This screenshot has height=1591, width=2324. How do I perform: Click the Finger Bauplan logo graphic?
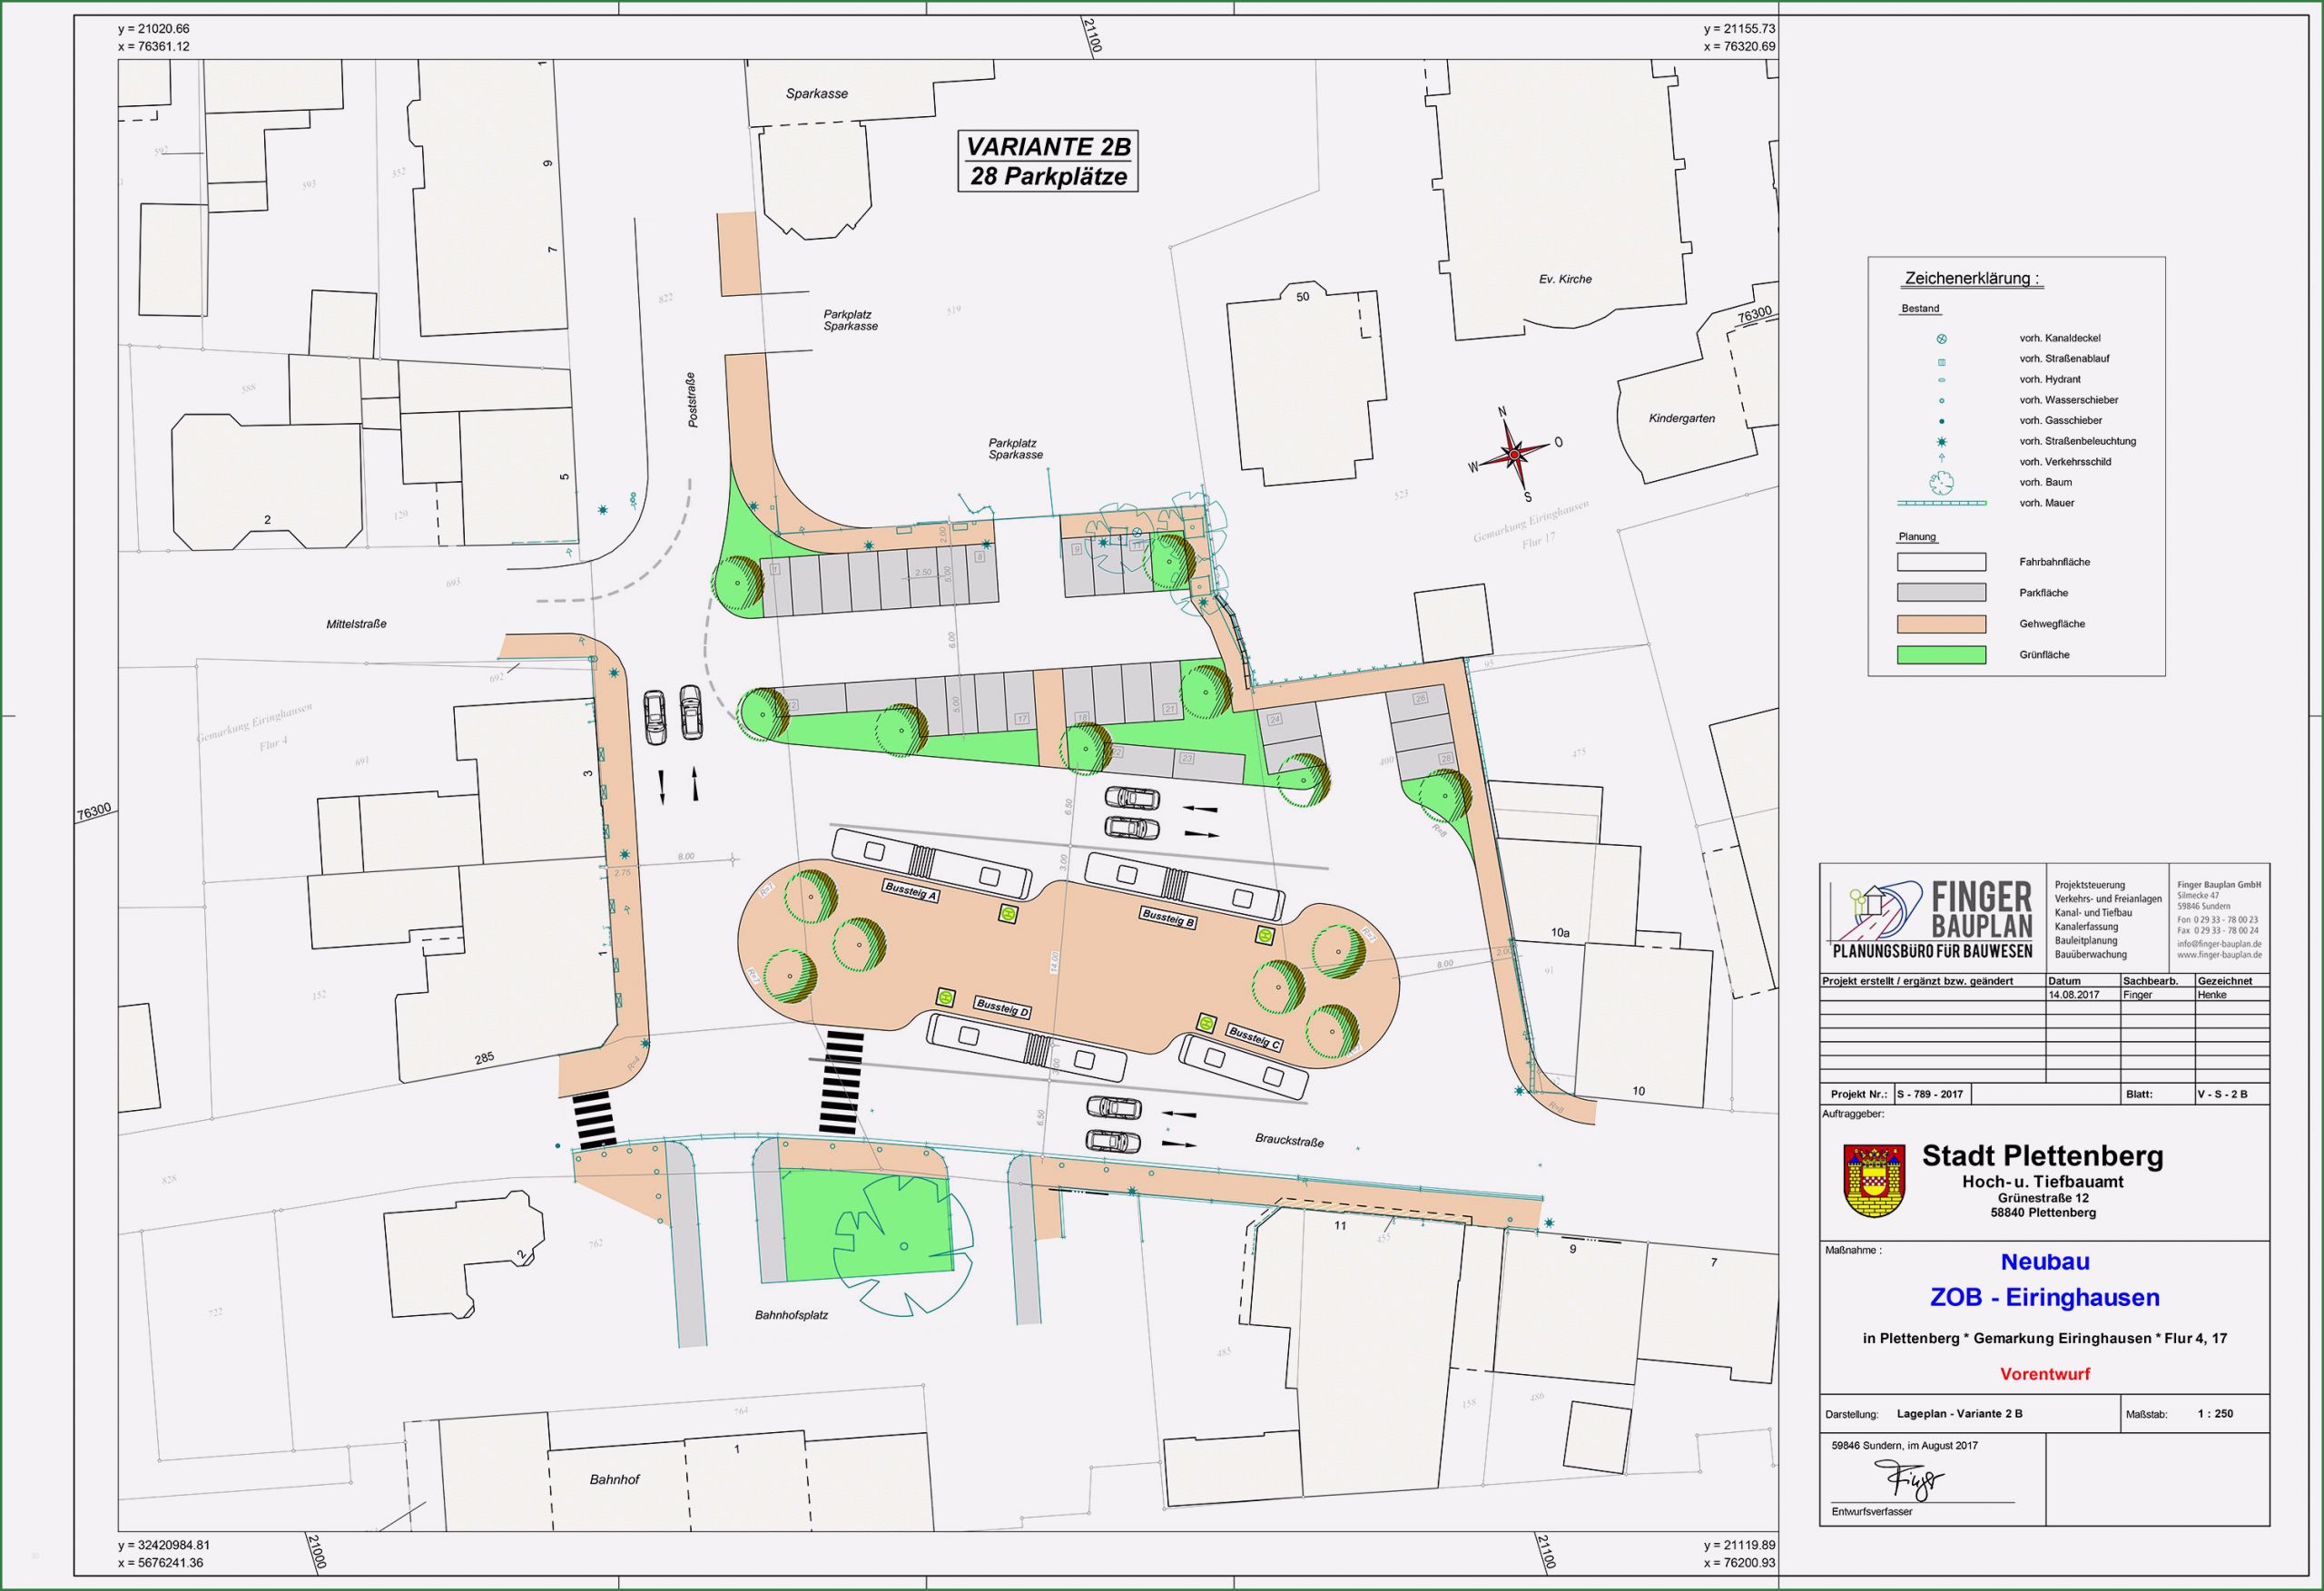coord(1880,914)
